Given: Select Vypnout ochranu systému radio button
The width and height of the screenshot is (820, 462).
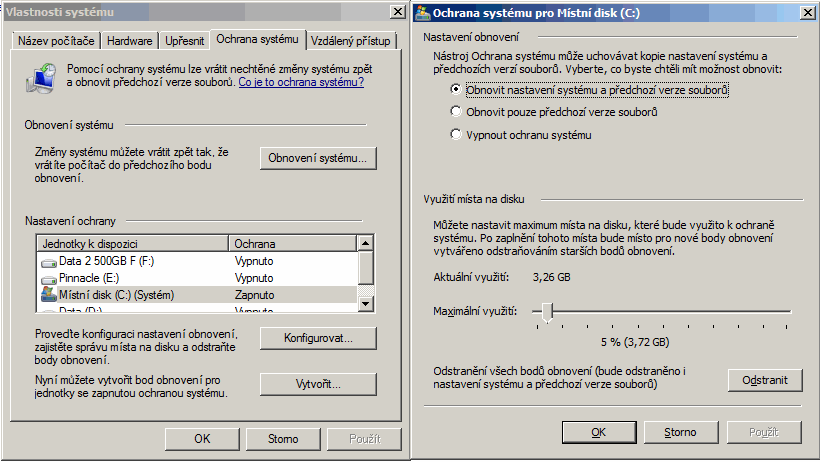Looking at the screenshot, I should coord(456,134).
